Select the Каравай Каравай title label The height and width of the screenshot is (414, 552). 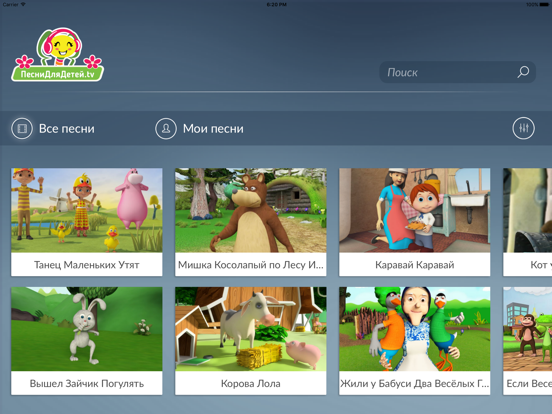pos(414,265)
